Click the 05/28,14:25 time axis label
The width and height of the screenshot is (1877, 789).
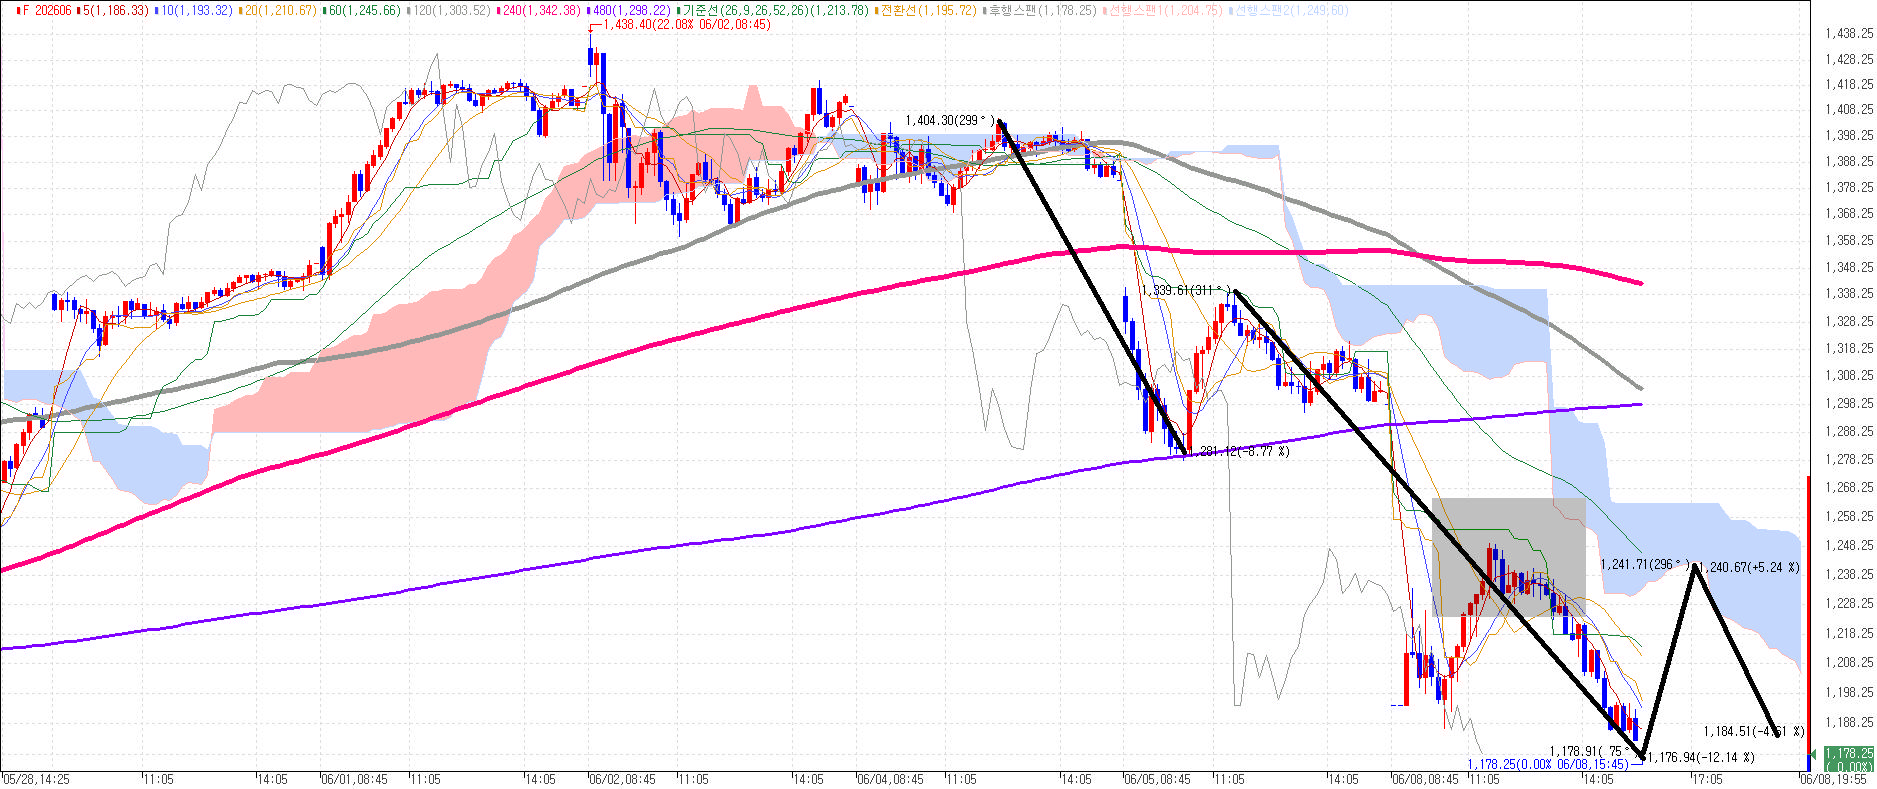click(x=36, y=779)
